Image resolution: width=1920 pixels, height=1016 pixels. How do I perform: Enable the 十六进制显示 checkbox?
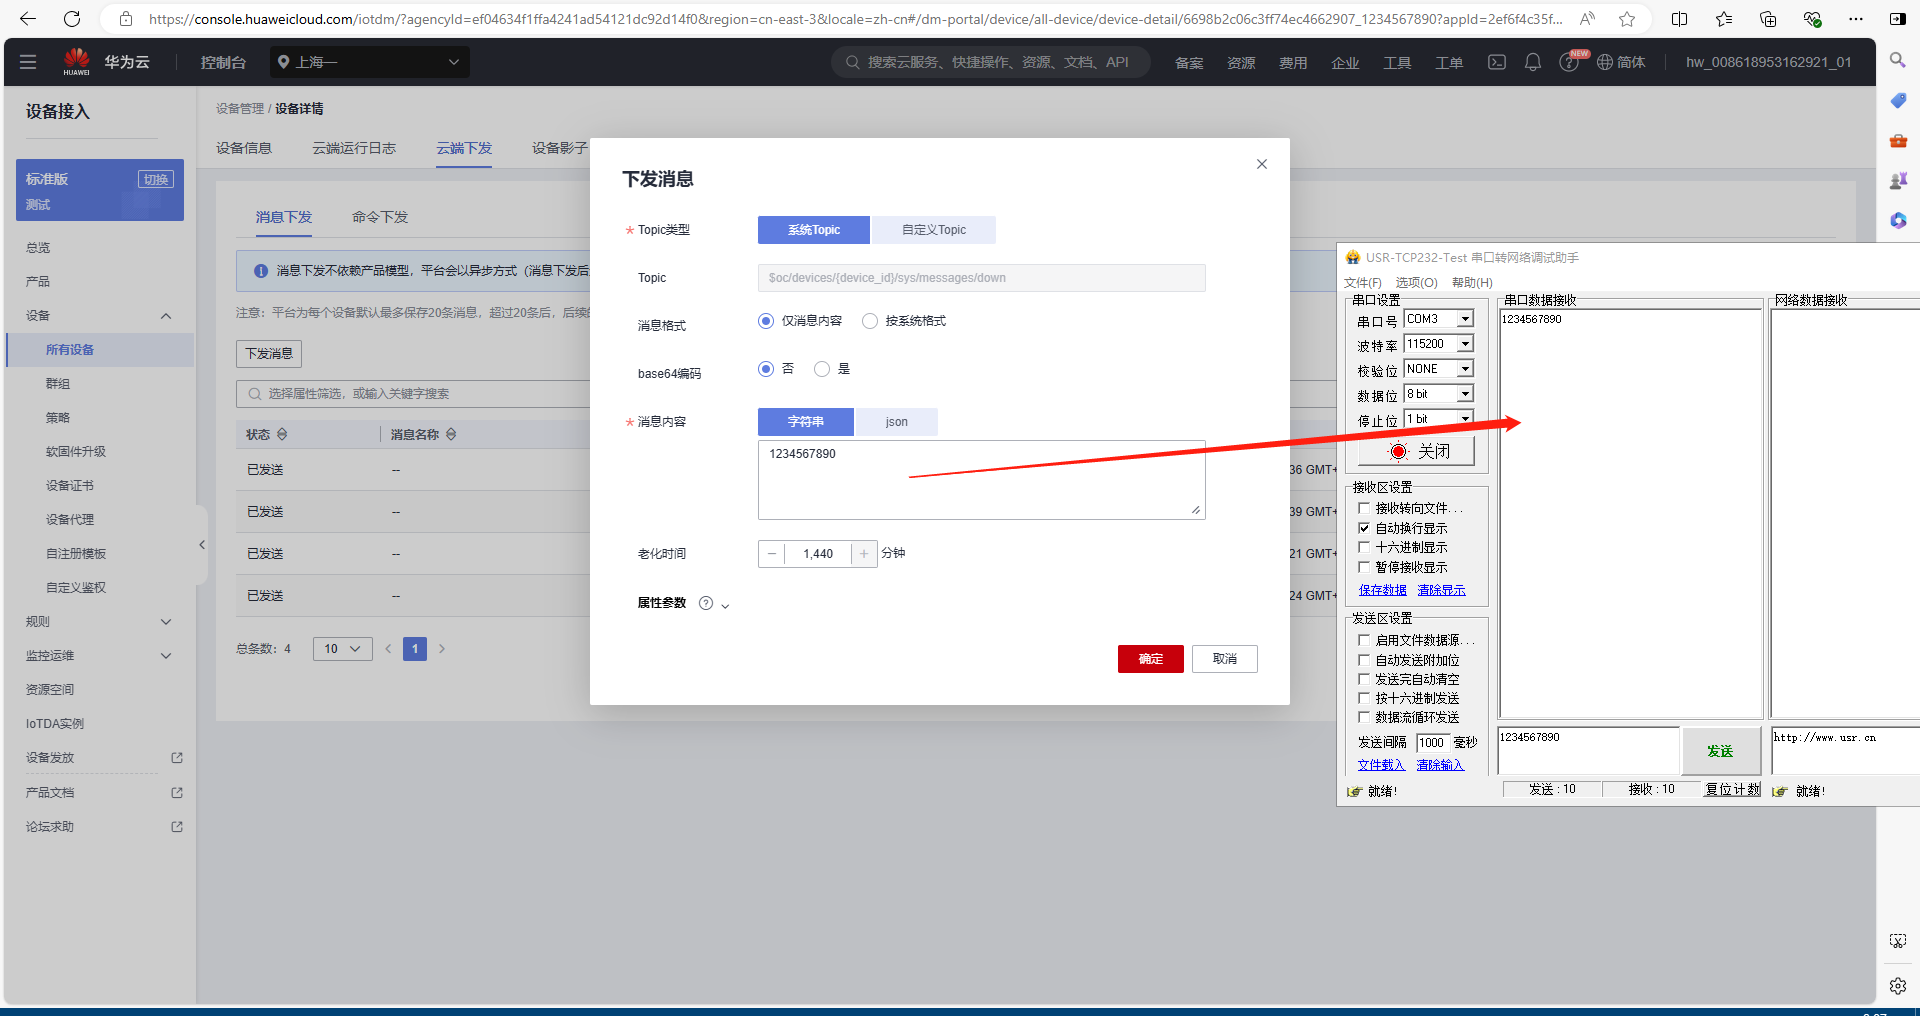[1364, 547]
